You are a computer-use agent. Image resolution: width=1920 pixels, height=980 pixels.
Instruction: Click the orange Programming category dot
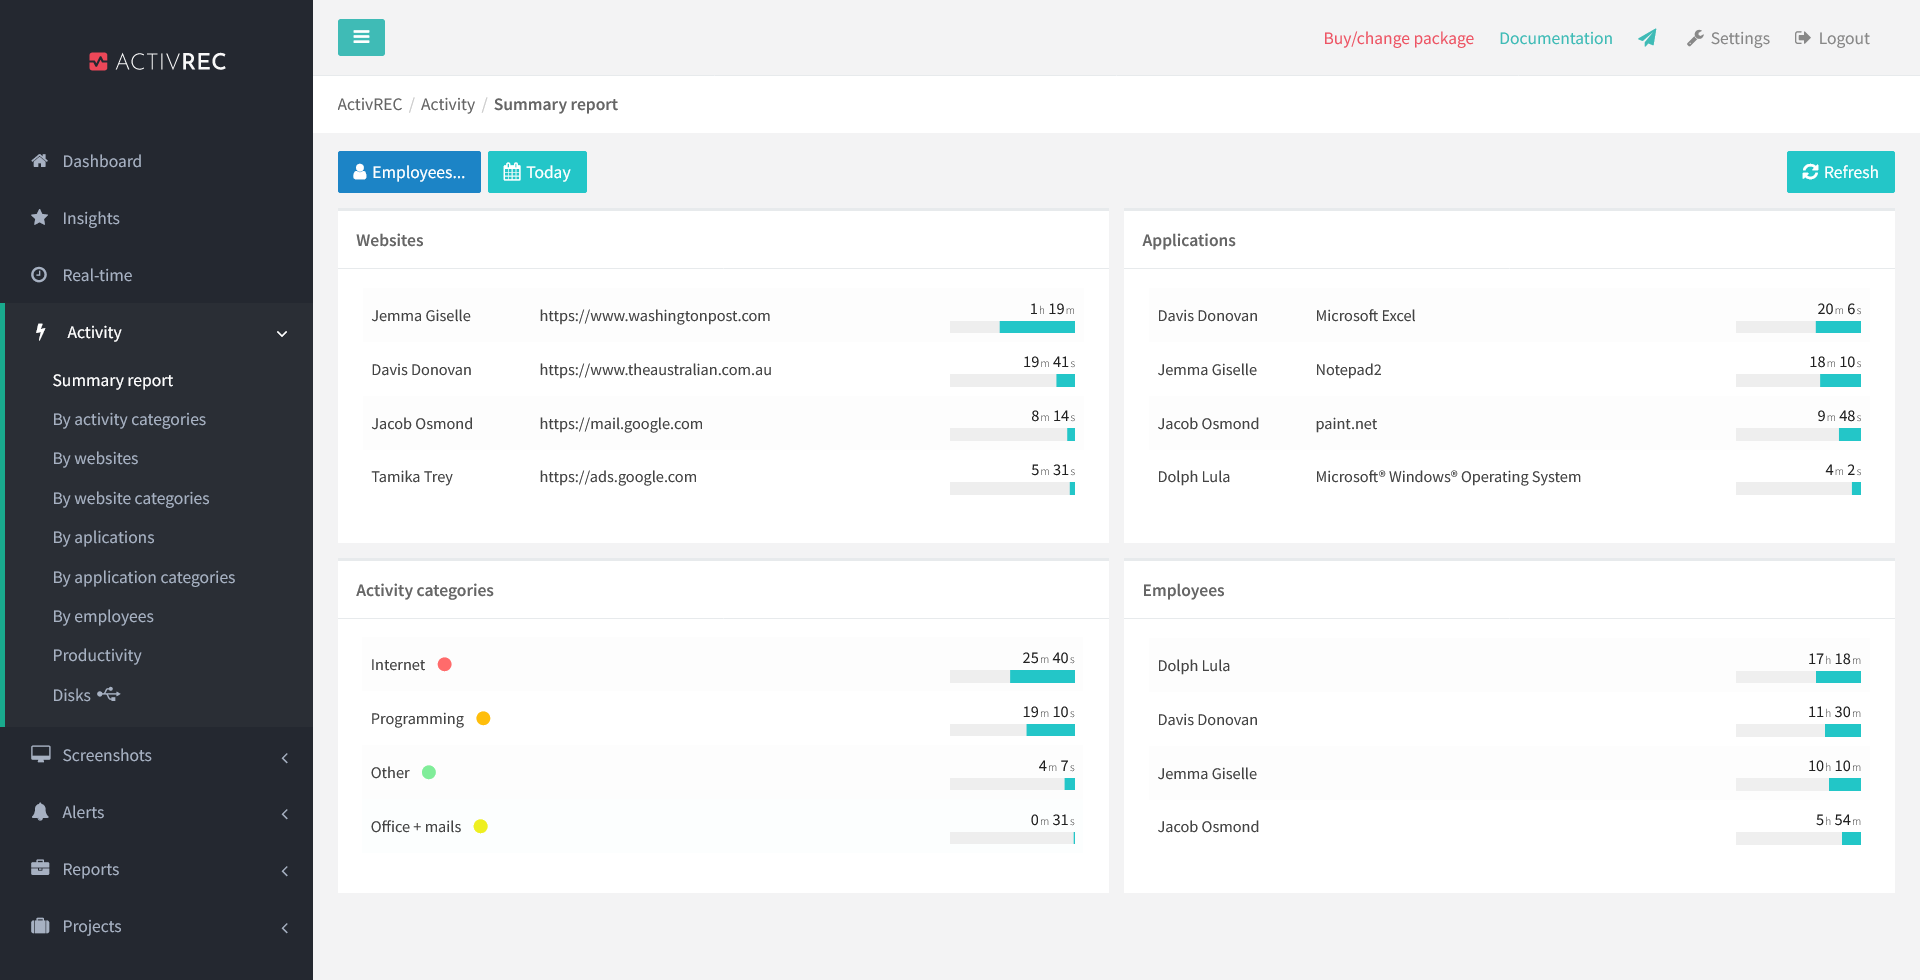tap(483, 719)
